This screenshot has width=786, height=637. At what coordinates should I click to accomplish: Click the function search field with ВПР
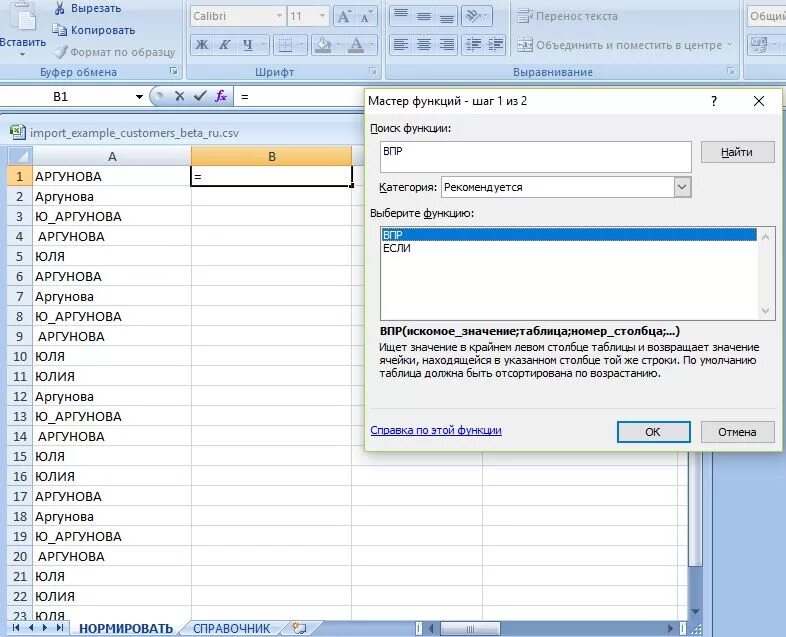coord(536,157)
